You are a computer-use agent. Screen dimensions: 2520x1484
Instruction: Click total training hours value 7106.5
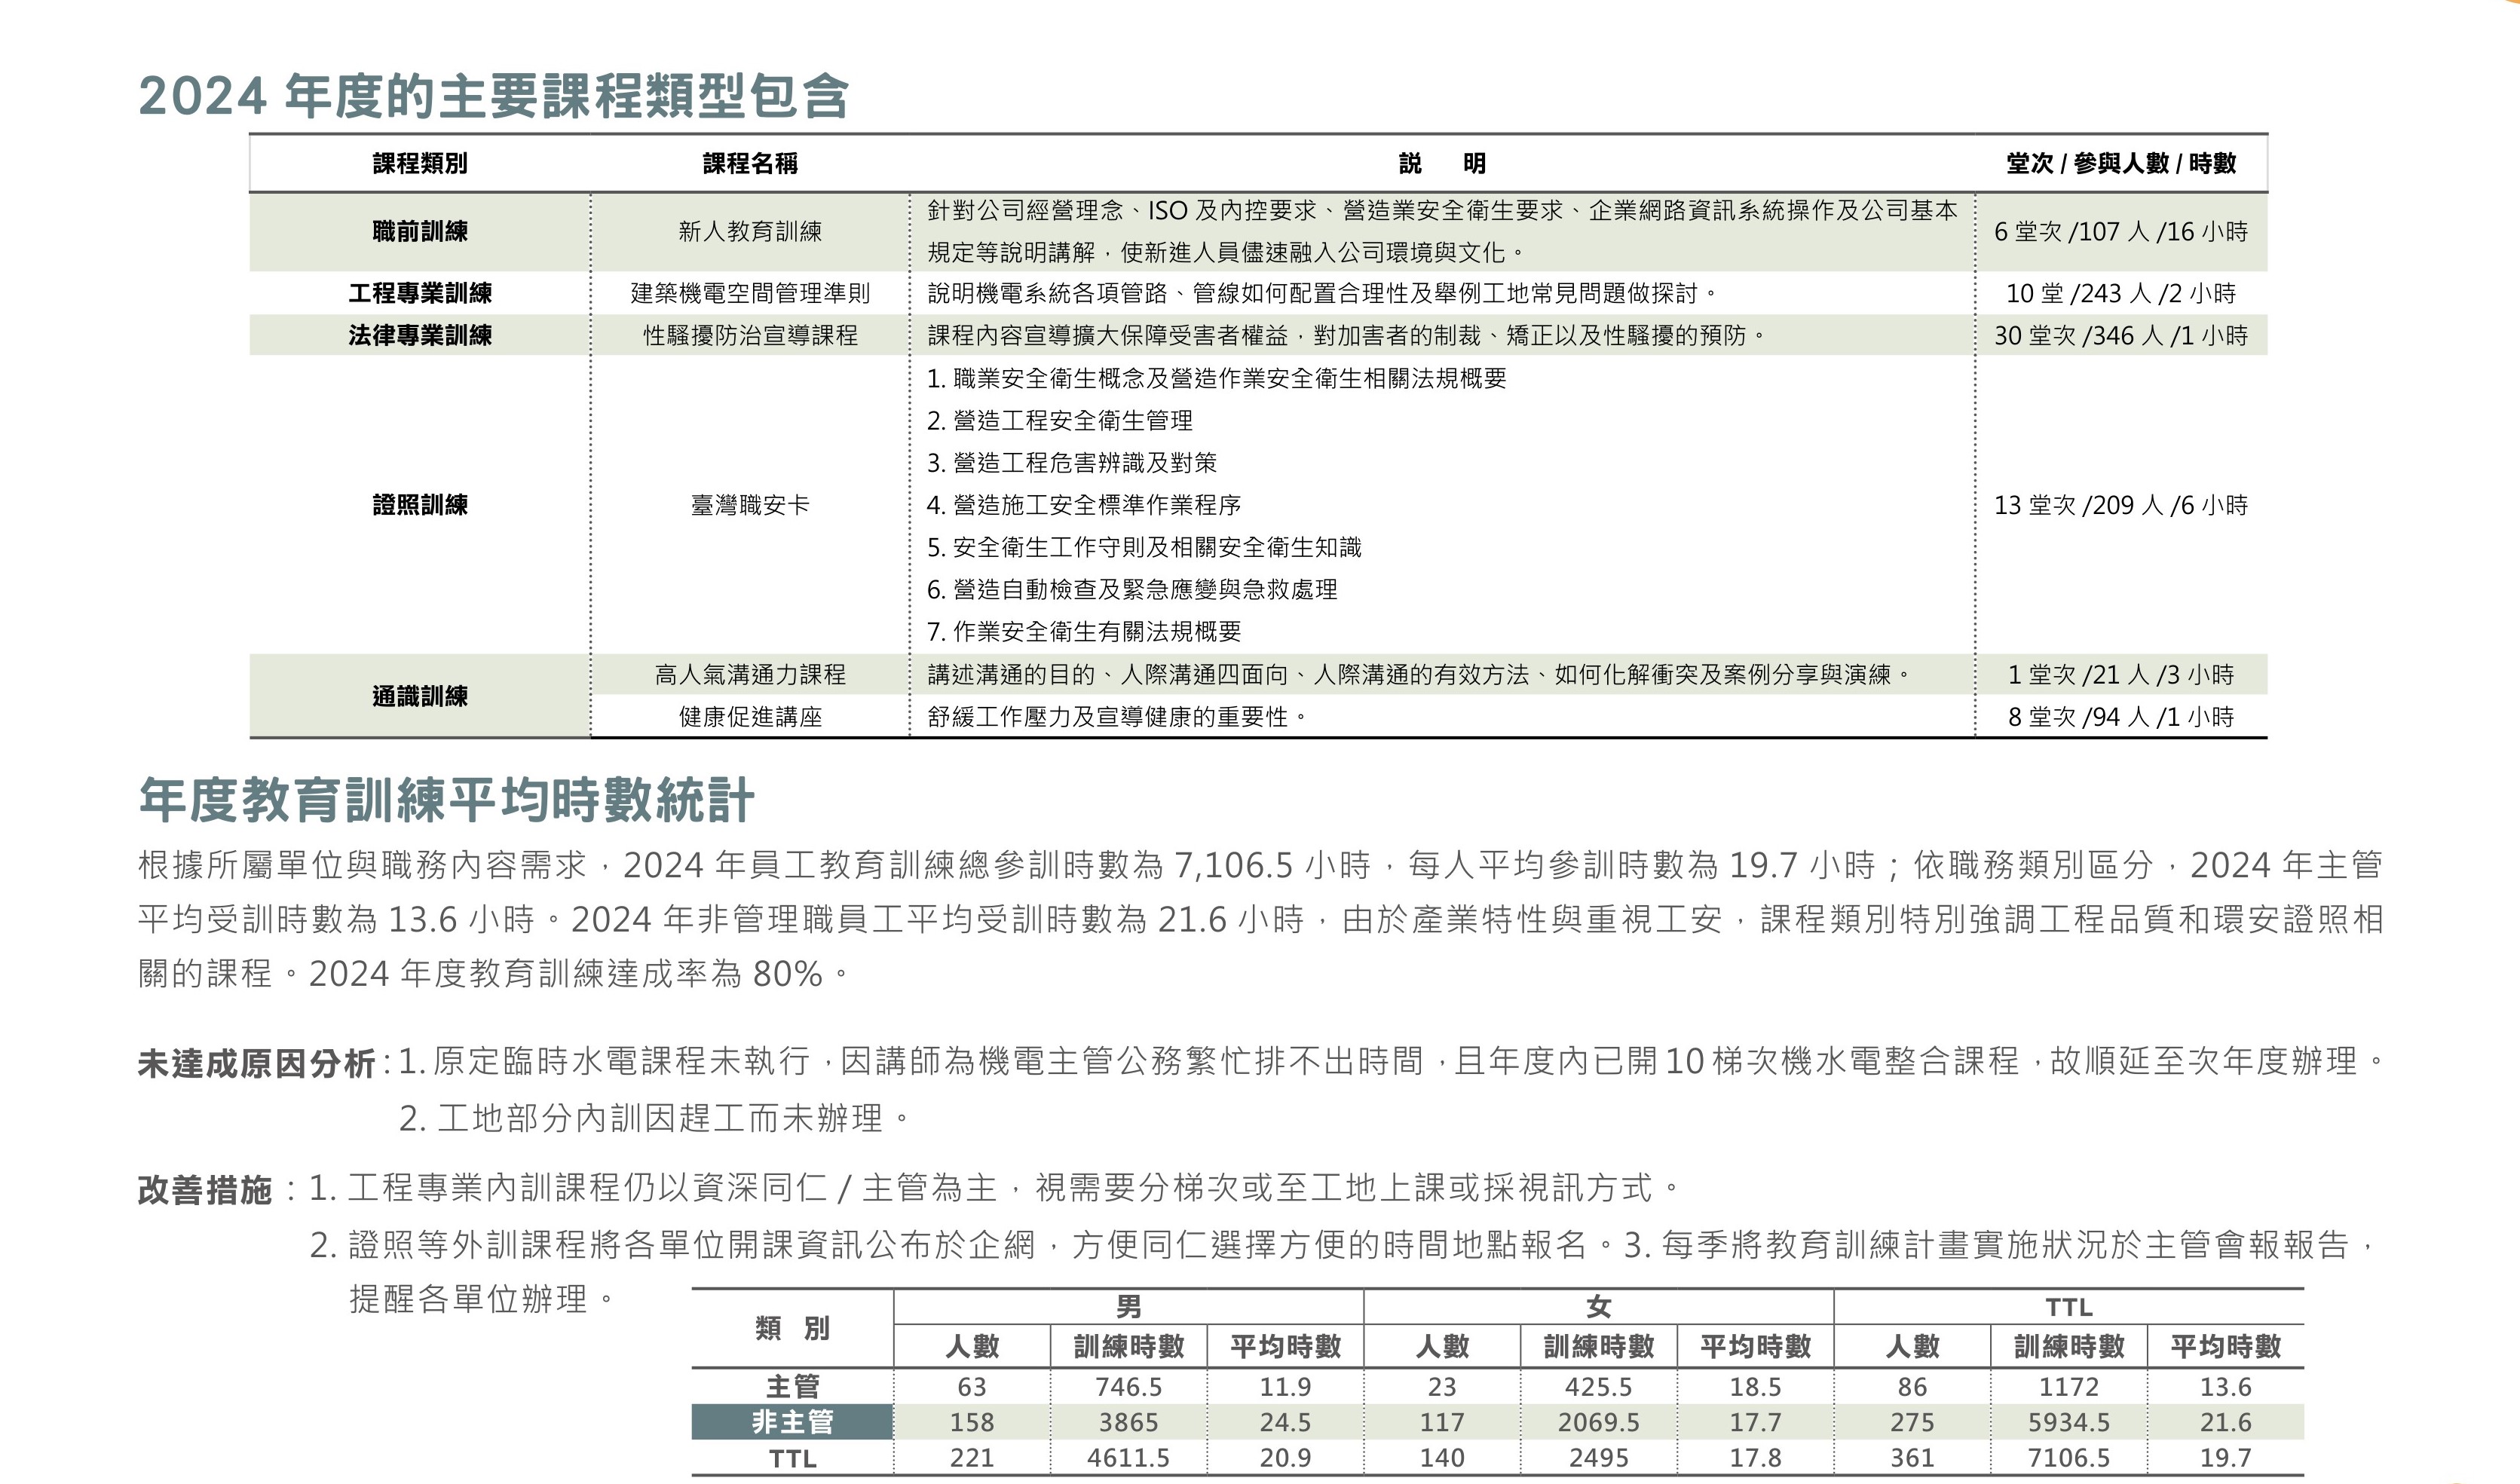click(2068, 1458)
